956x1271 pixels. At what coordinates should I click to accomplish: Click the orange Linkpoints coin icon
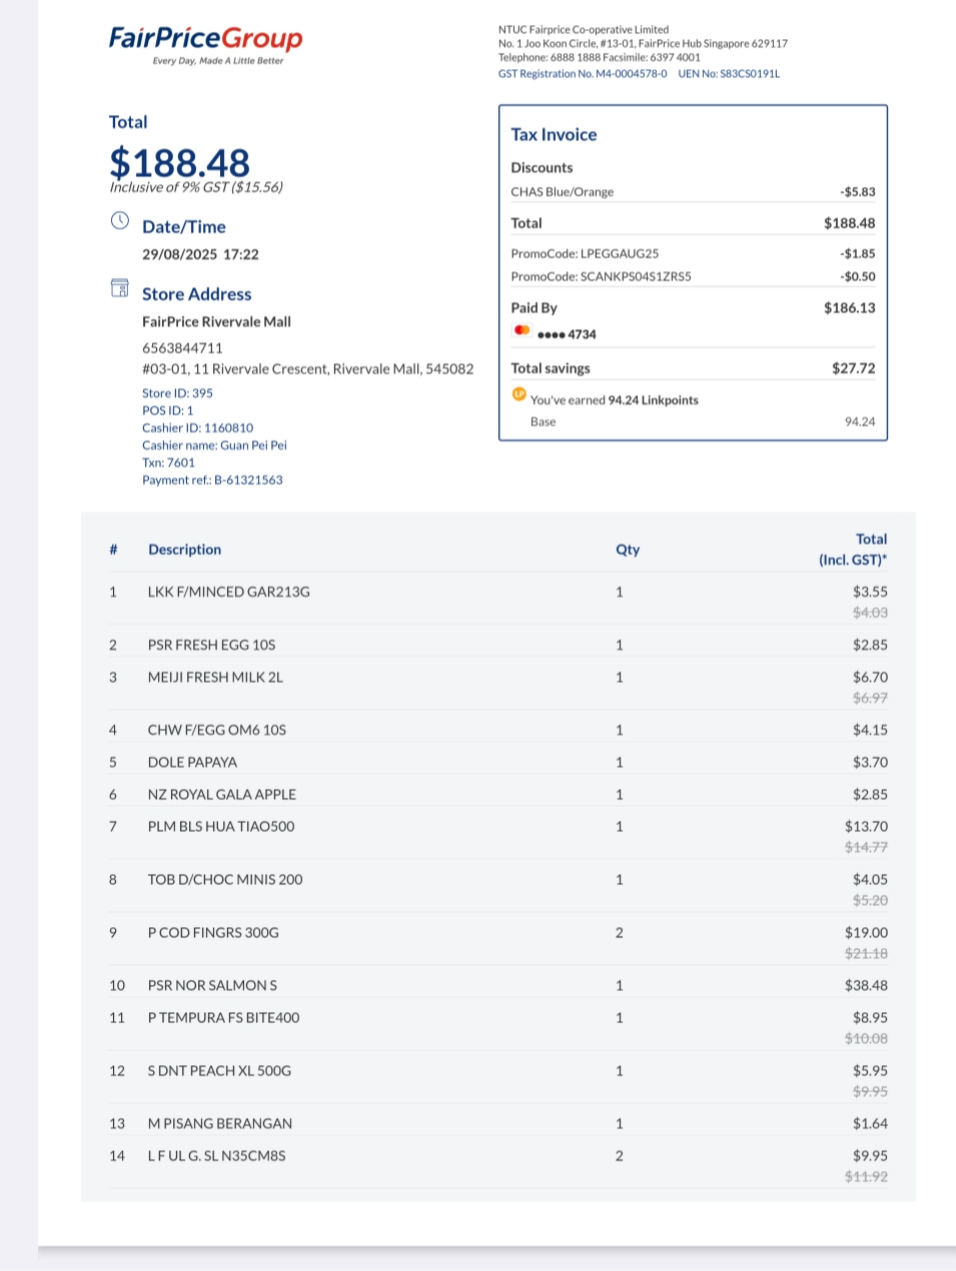519,394
